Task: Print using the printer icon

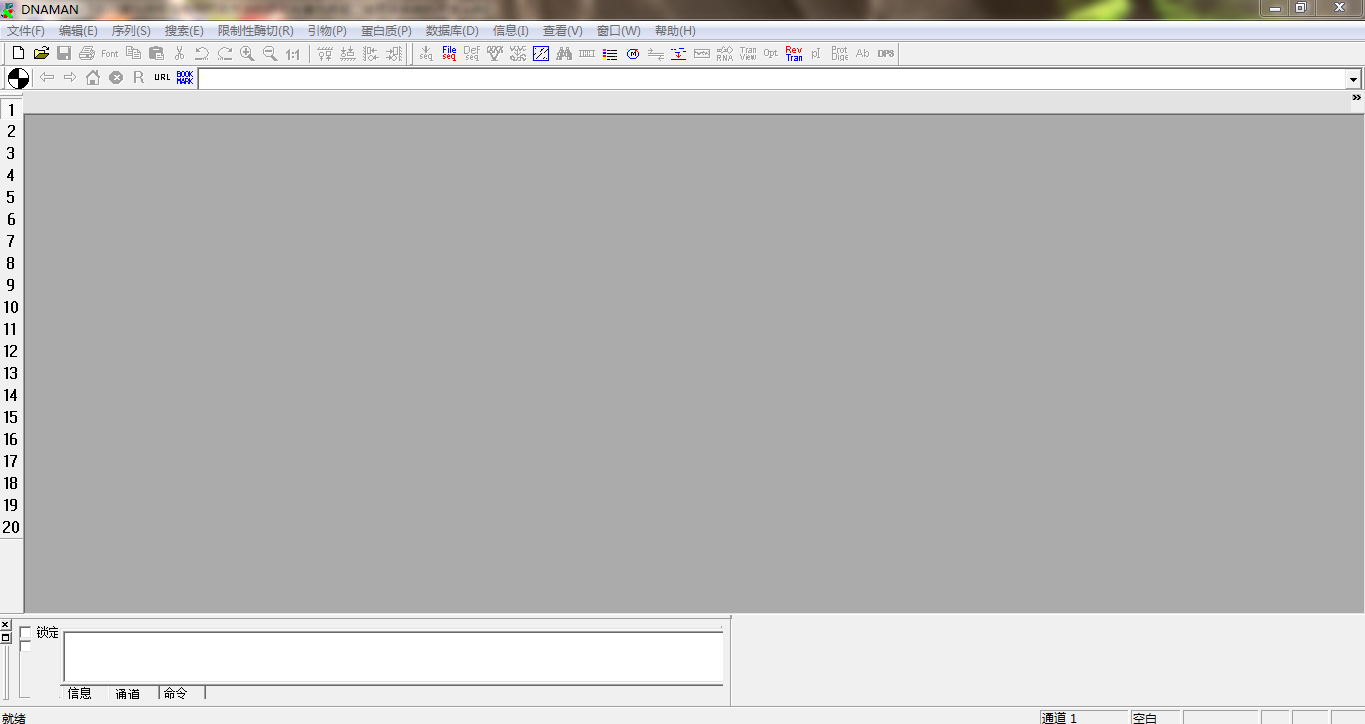Action: (87, 53)
